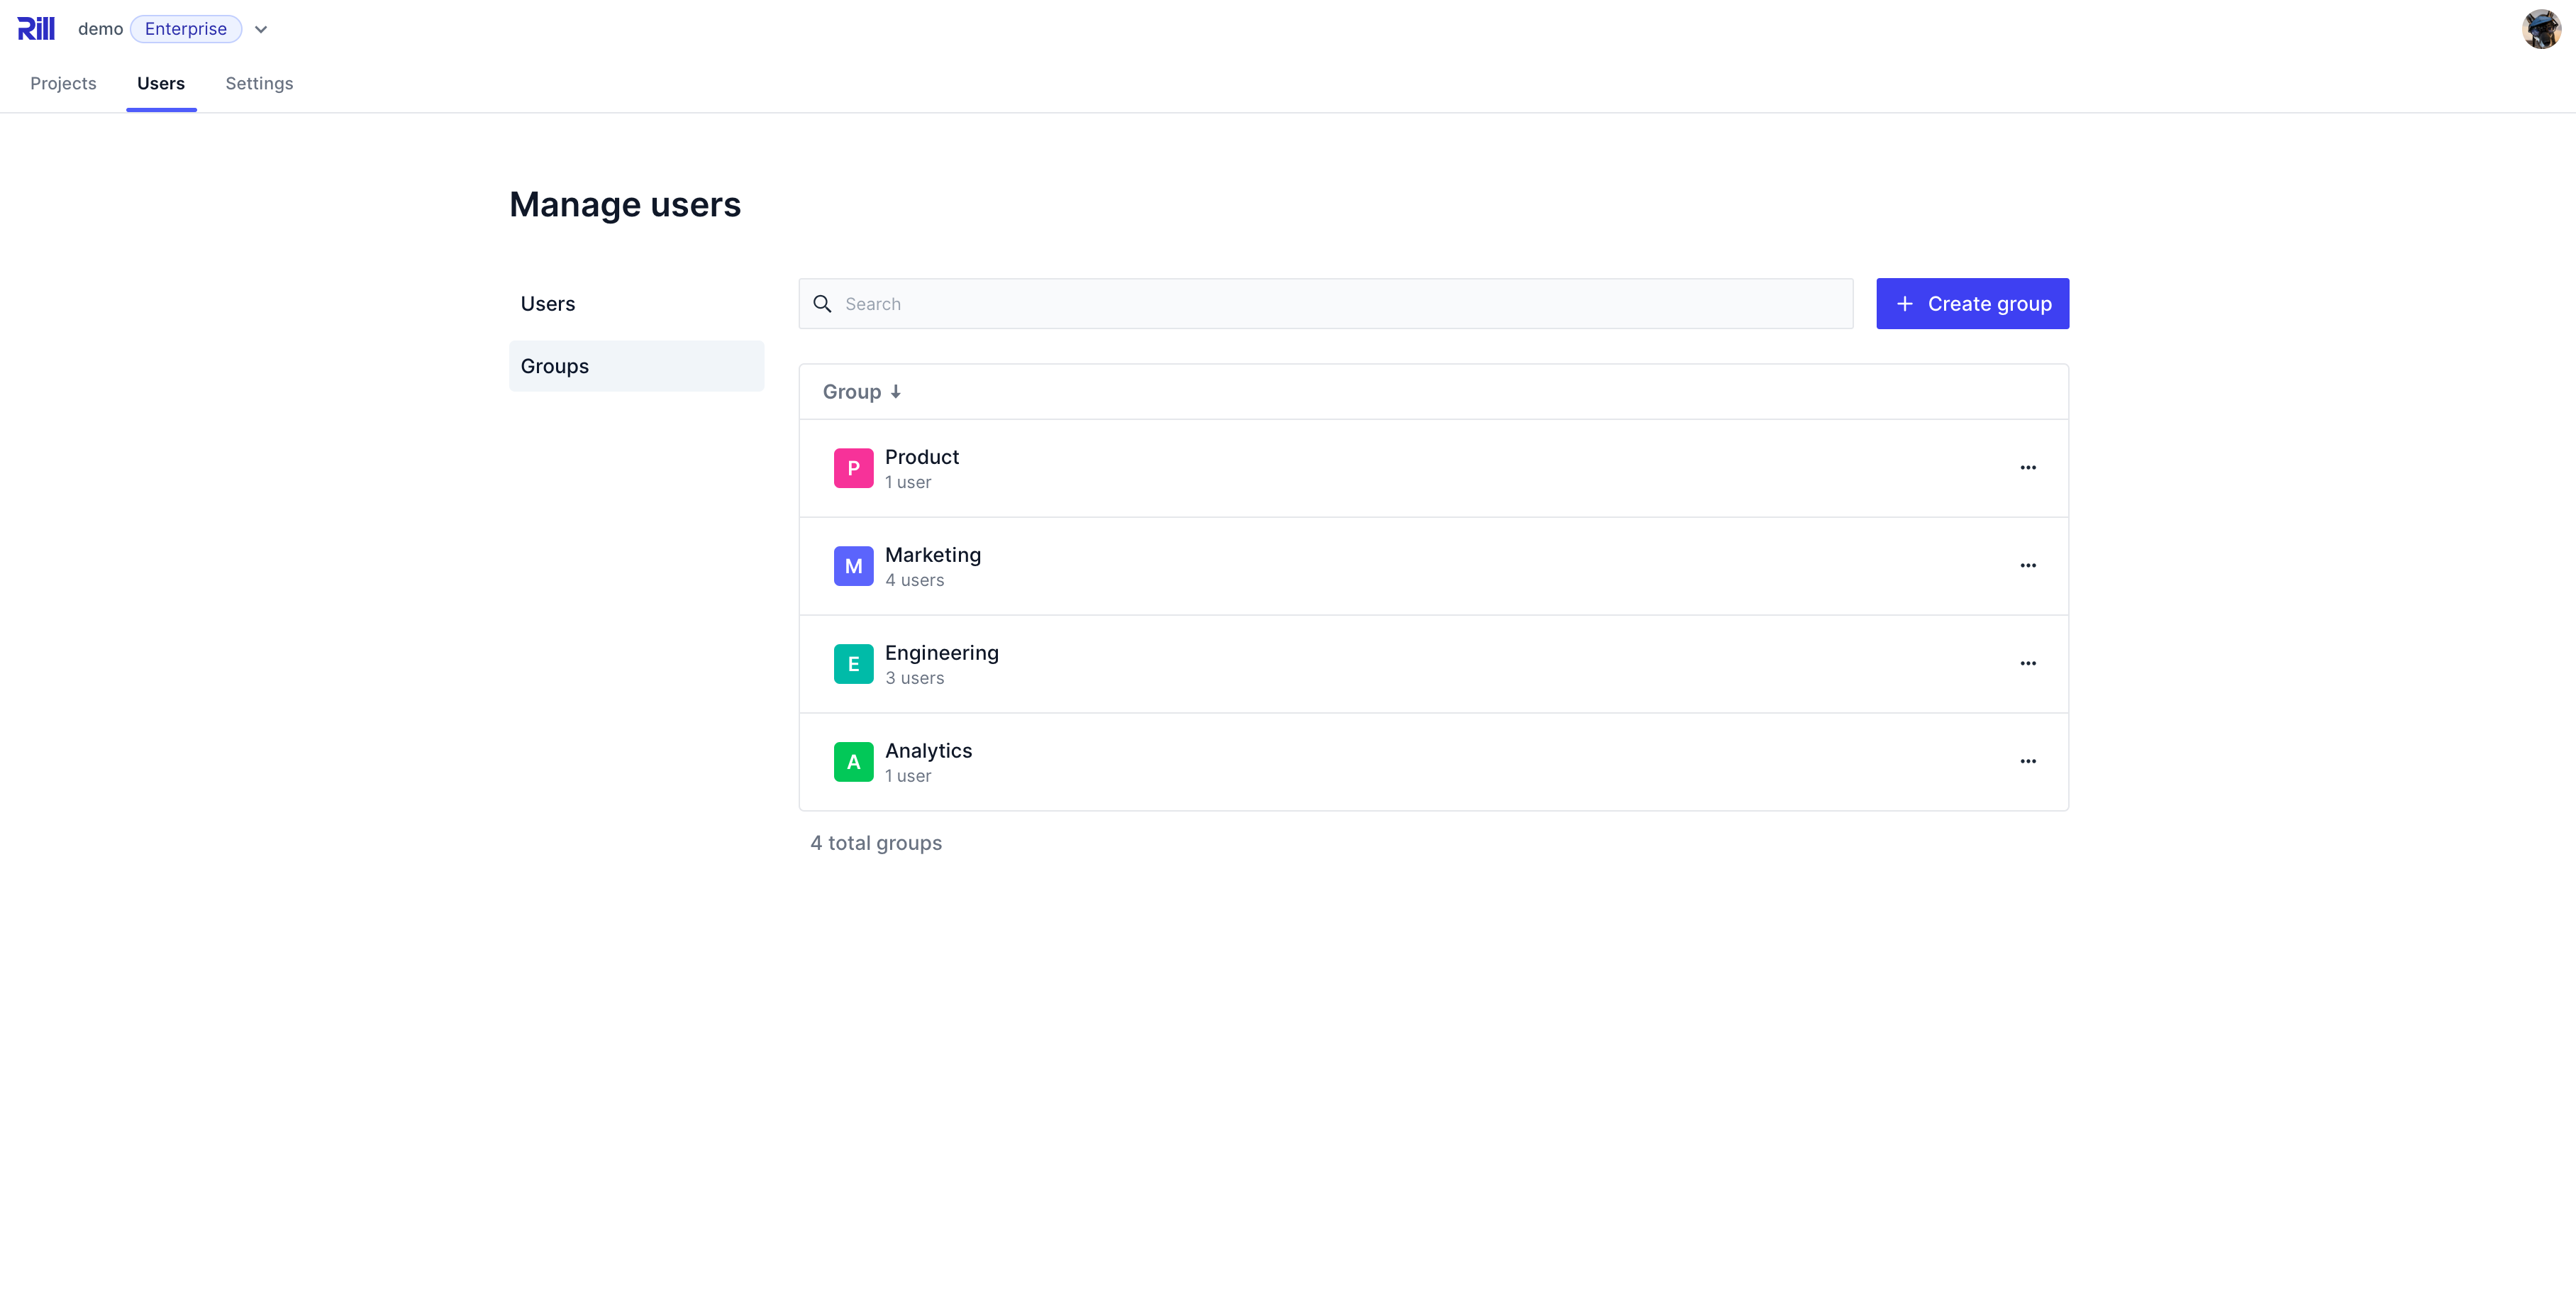Click the search magnifier icon
2576x1294 pixels.
(x=822, y=303)
